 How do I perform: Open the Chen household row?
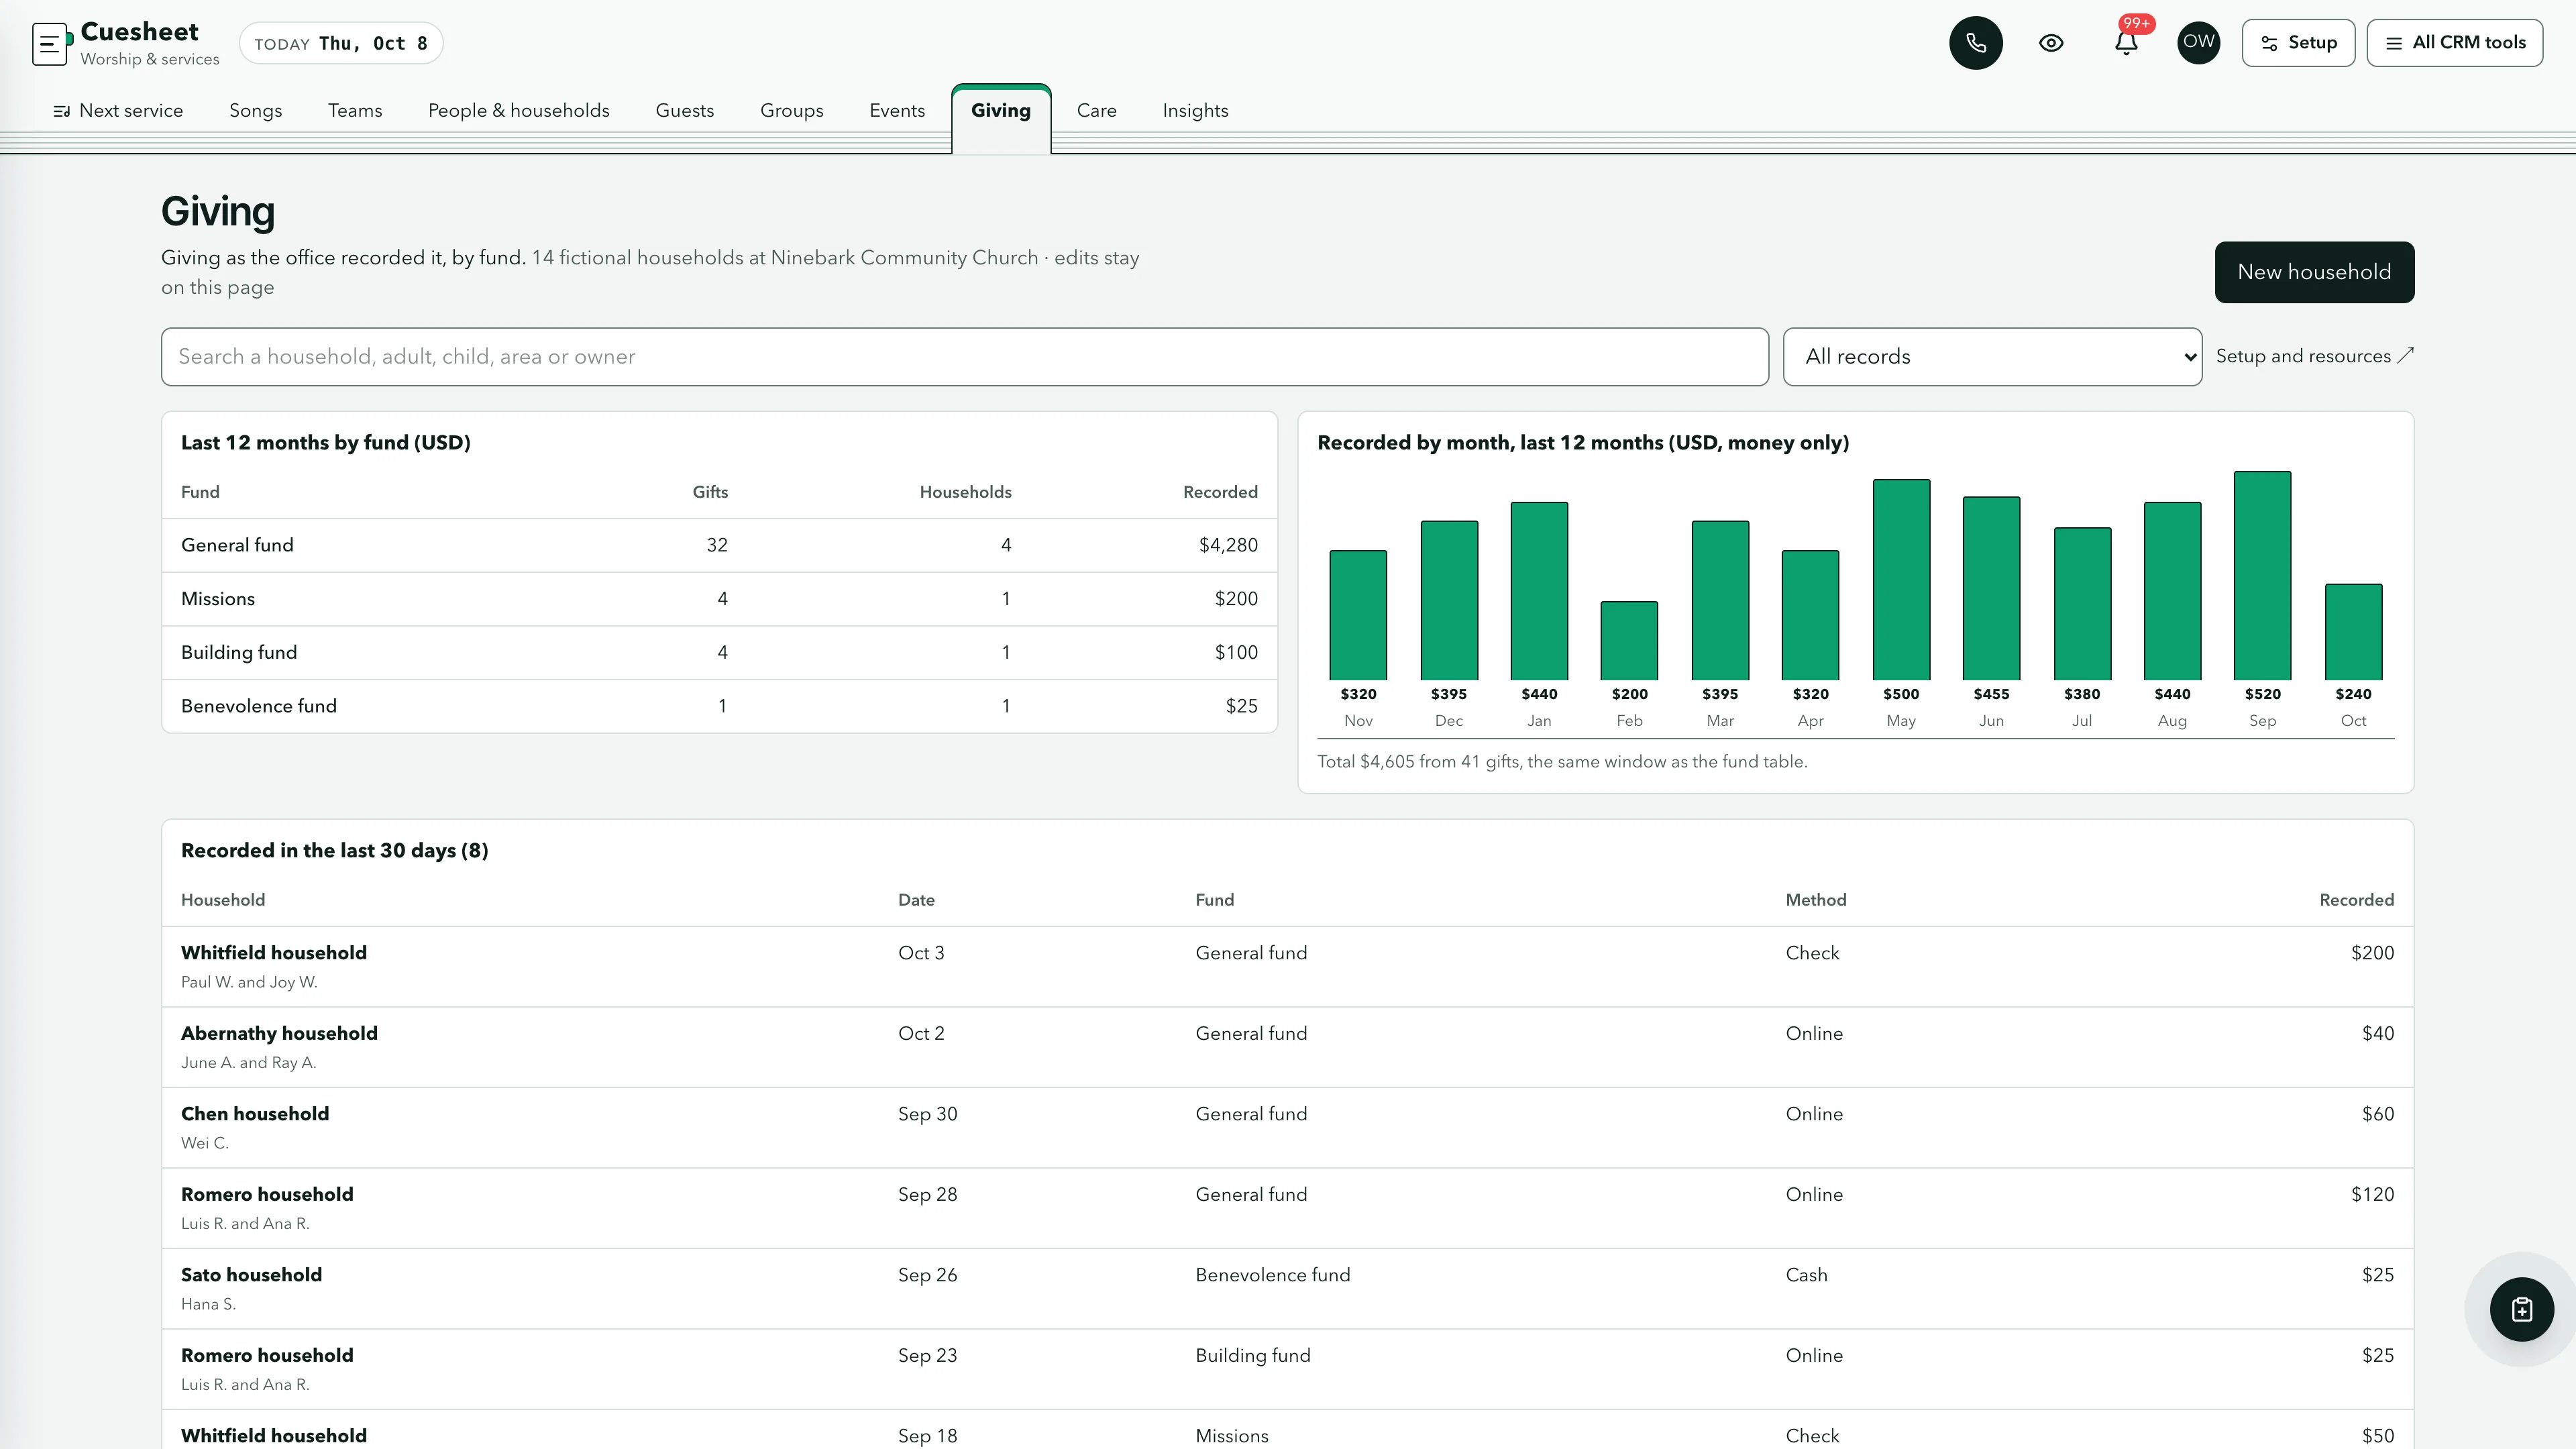[x=1287, y=1128]
